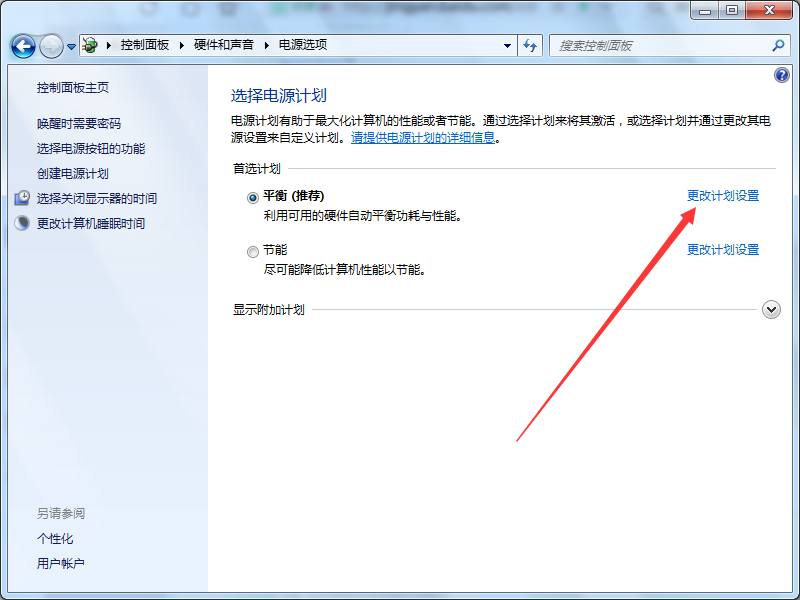800x600 pixels.
Task: Click 更改计划设置 for 平衡 plan
Action: [723, 195]
